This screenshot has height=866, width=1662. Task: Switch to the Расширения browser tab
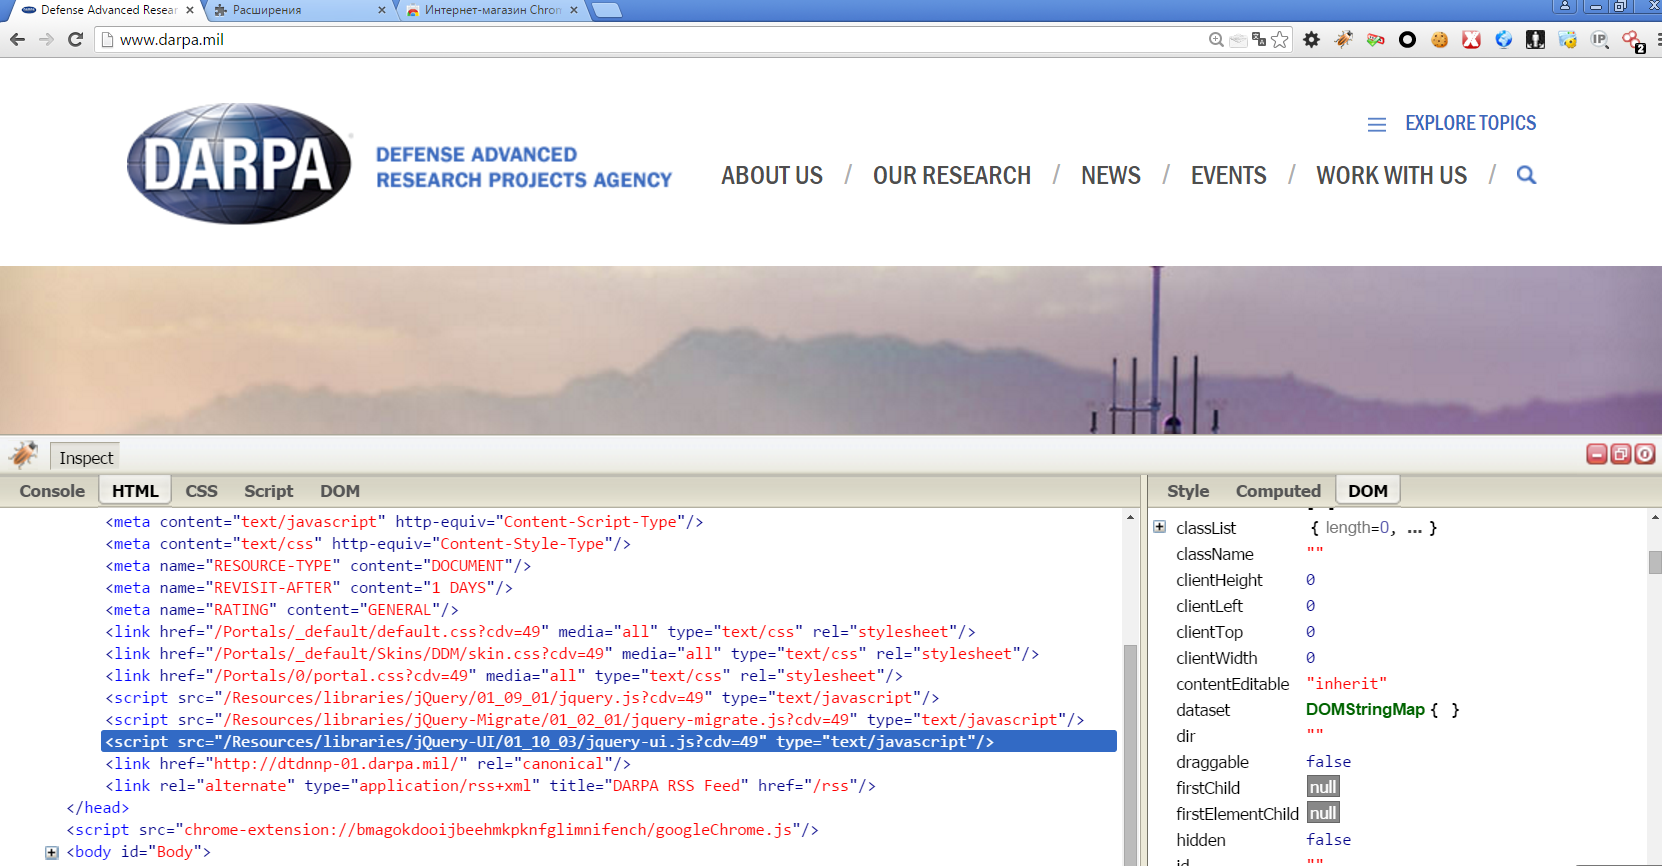pos(300,10)
